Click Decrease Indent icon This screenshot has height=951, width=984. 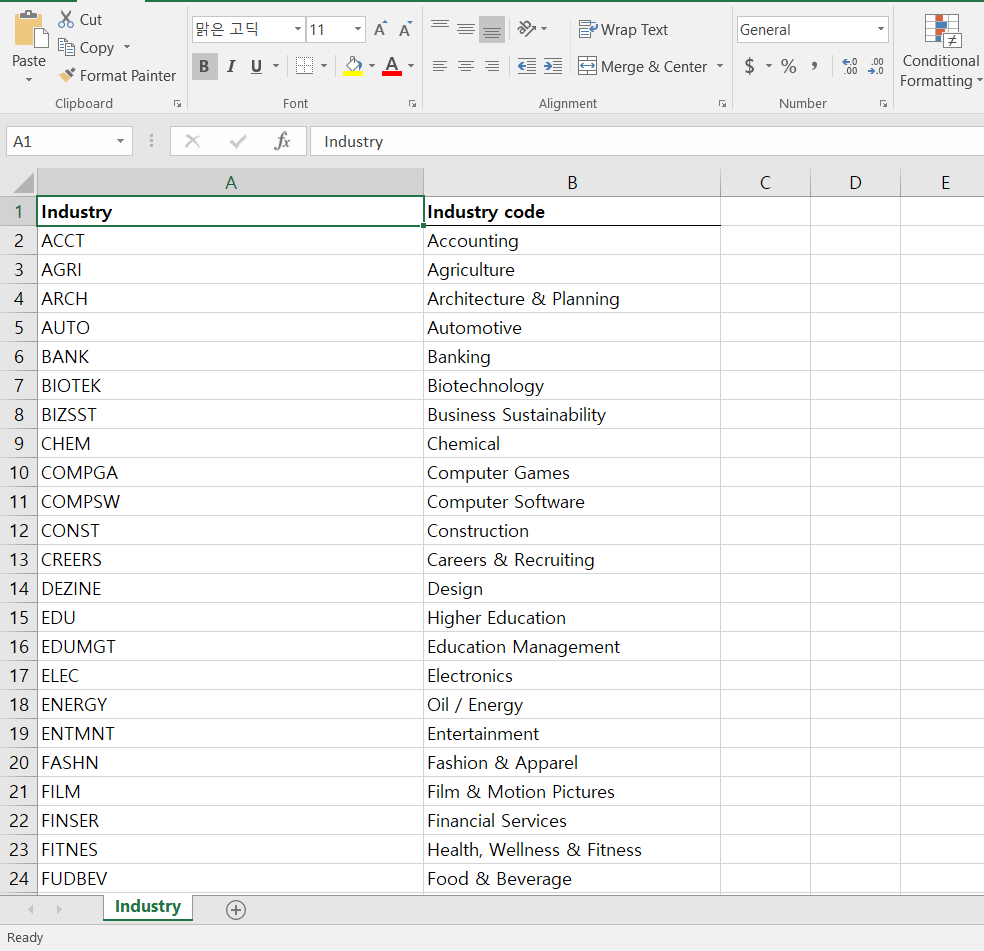(527, 66)
